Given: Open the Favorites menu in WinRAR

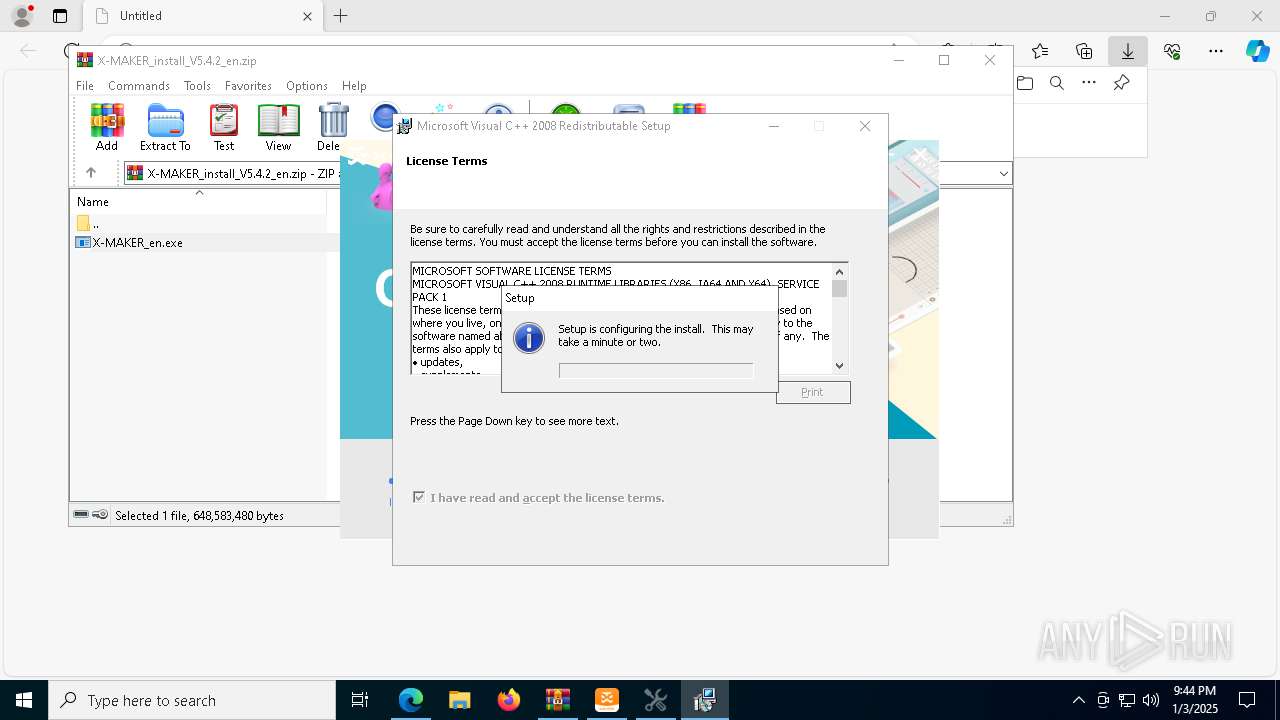Looking at the screenshot, I should pyautogui.click(x=248, y=86).
